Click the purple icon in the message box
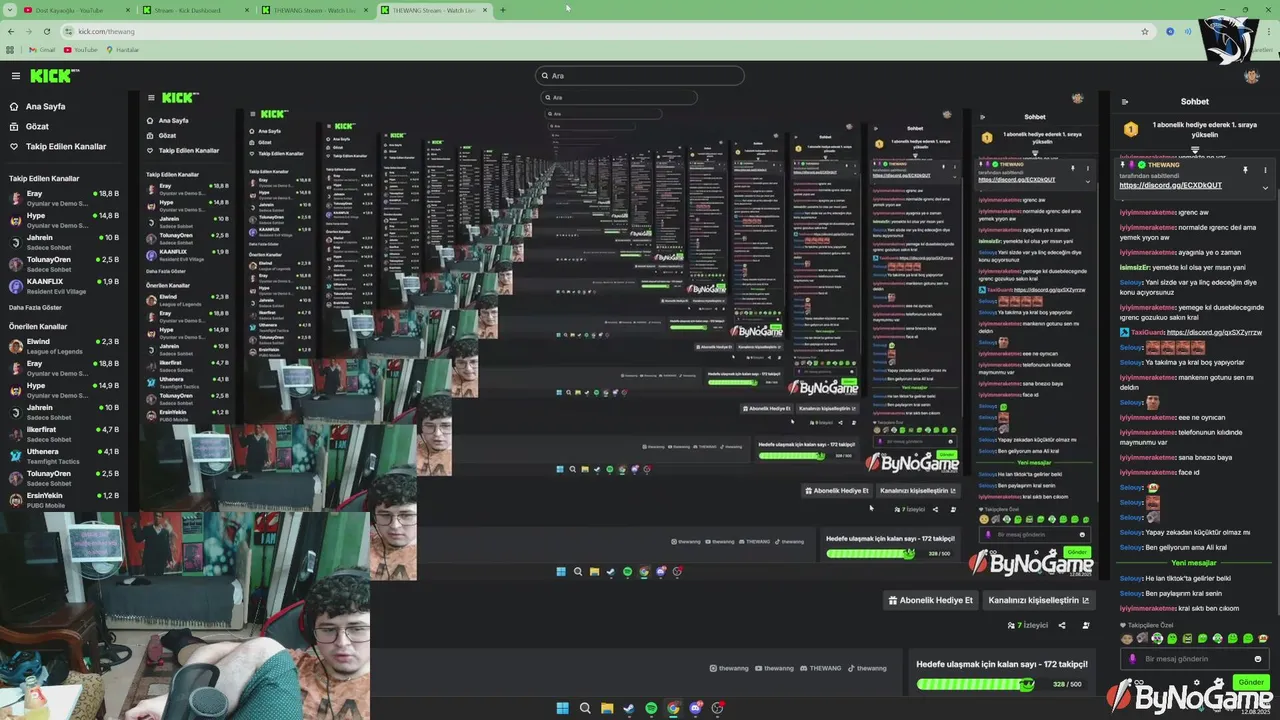1280x720 pixels. pos(1132,659)
